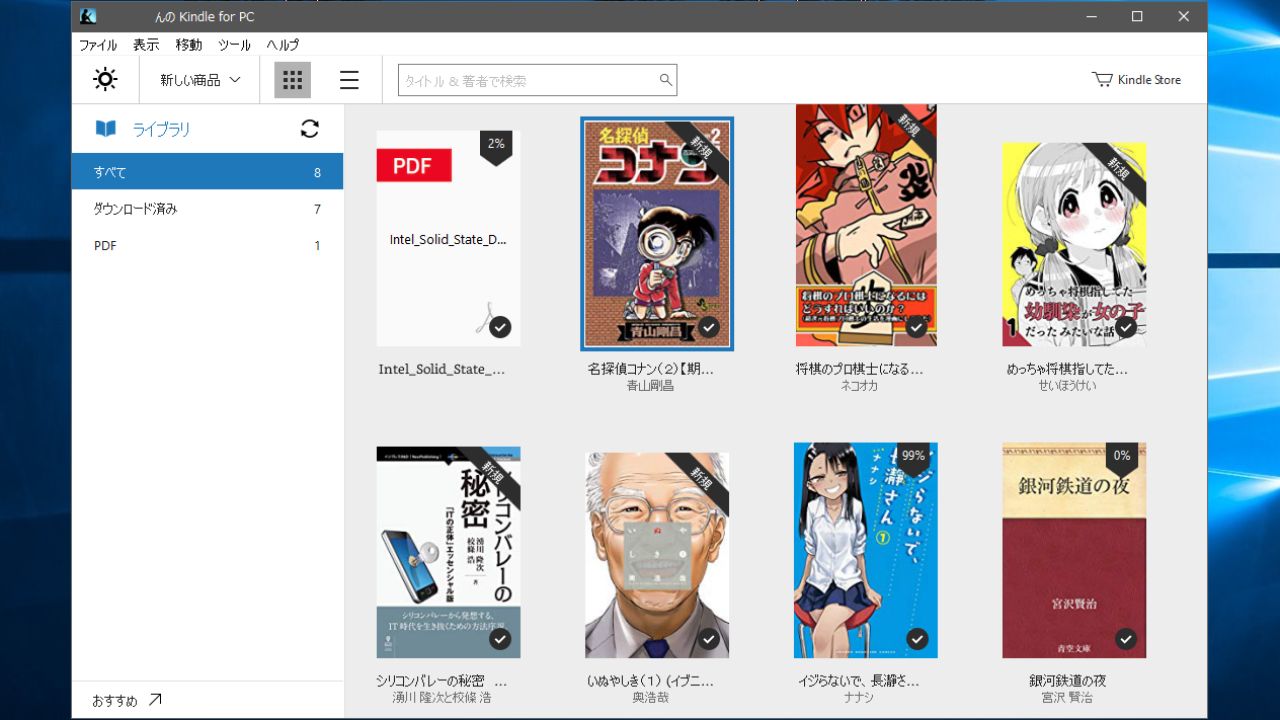Select the ダウンロード済み filter
The height and width of the screenshot is (720, 1280).
[207, 209]
